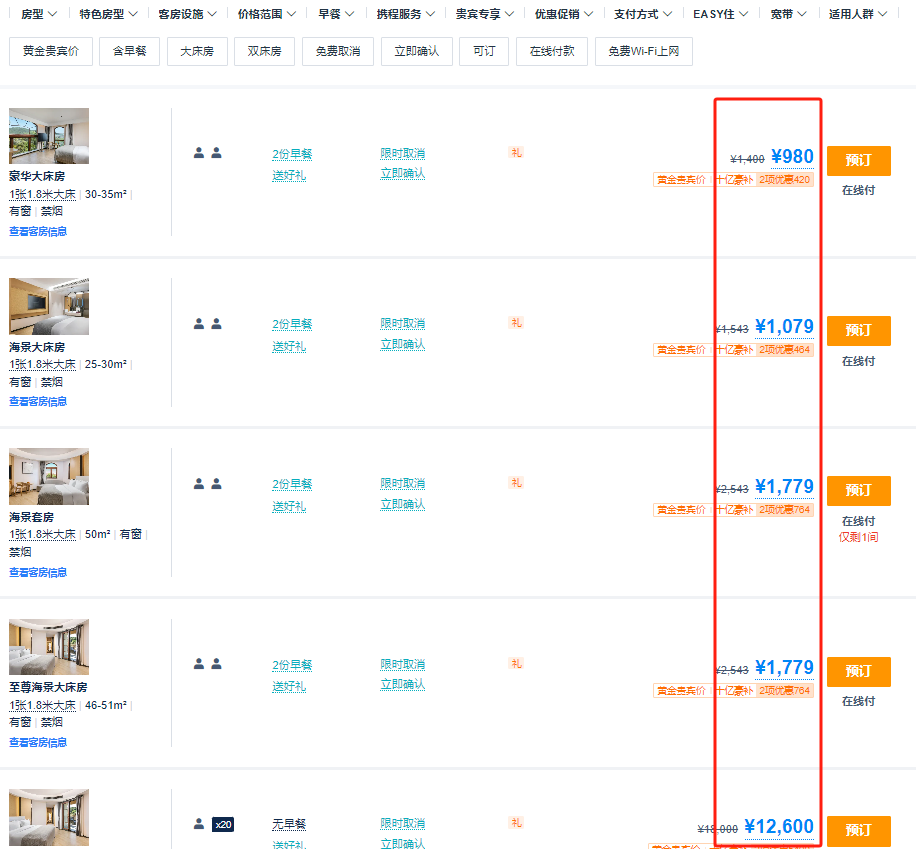Toggle the 在线付款 filter tag

(x=551, y=51)
